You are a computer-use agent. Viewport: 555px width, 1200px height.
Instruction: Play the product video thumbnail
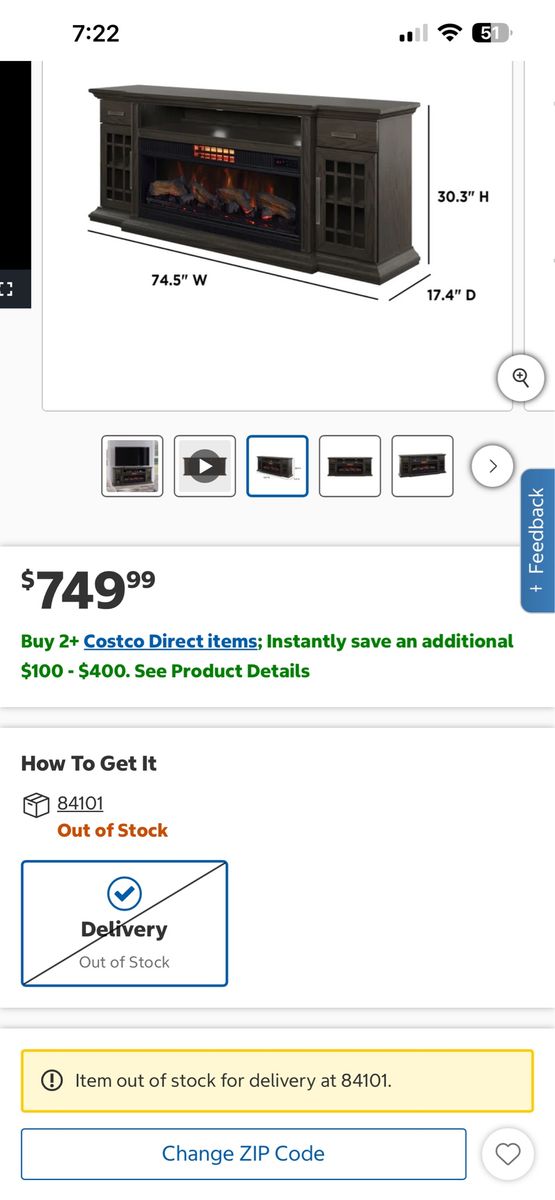pyautogui.click(x=205, y=466)
